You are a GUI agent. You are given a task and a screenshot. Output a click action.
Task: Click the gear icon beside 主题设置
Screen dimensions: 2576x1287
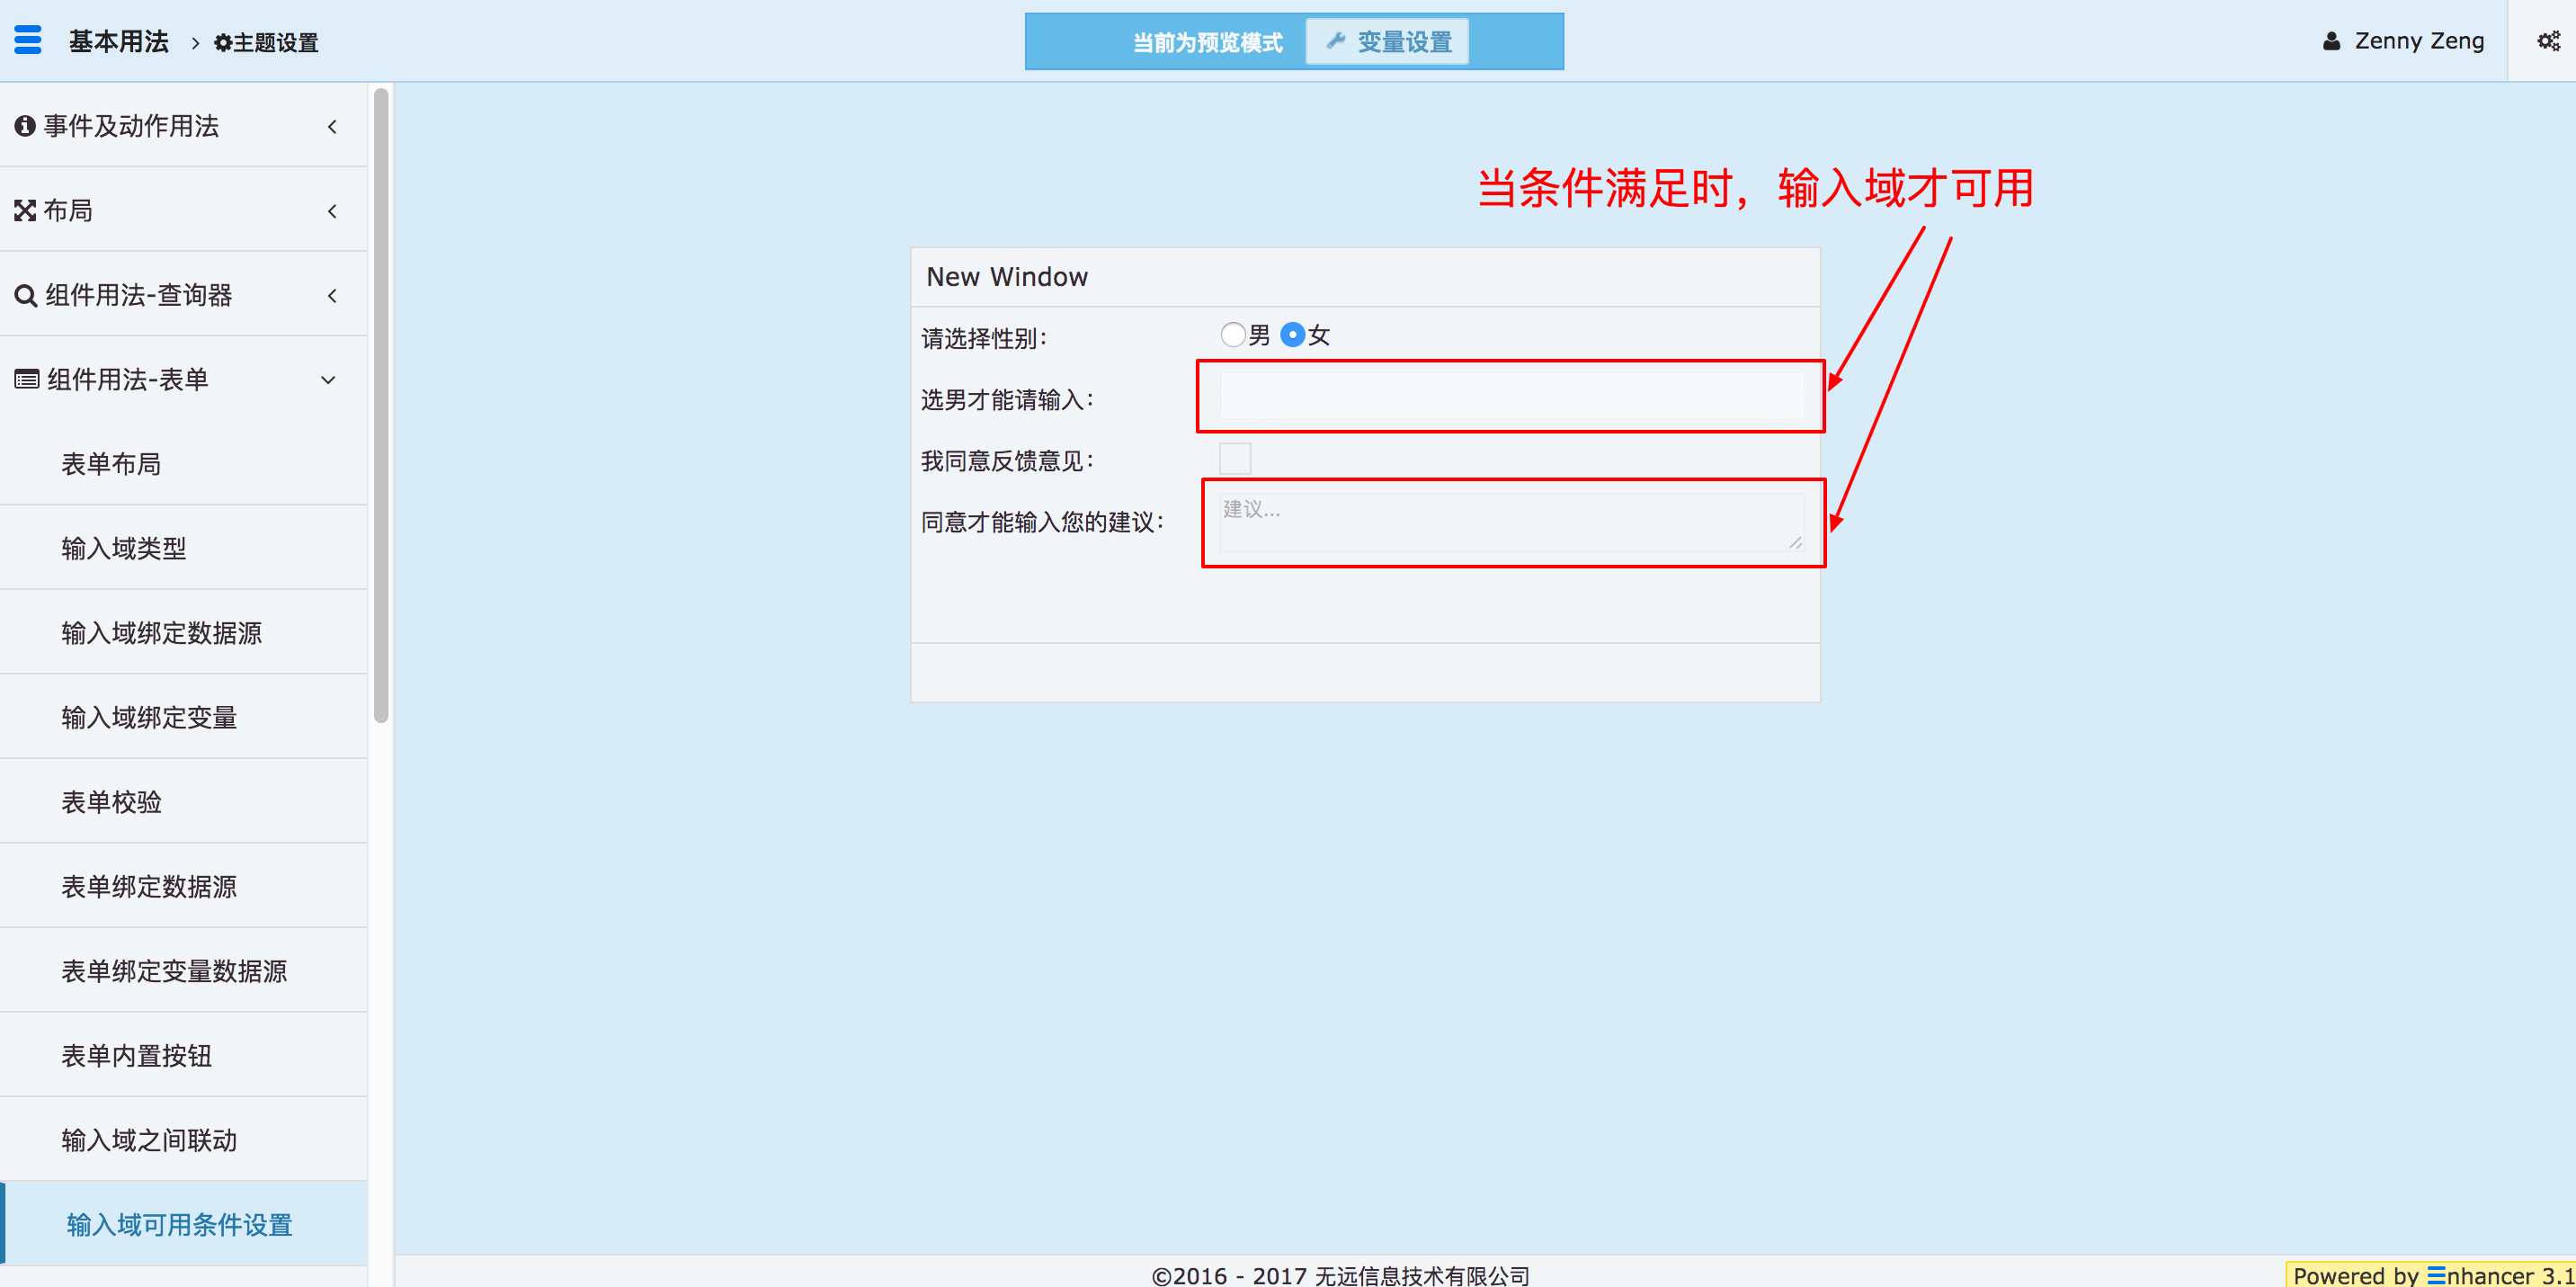[223, 43]
